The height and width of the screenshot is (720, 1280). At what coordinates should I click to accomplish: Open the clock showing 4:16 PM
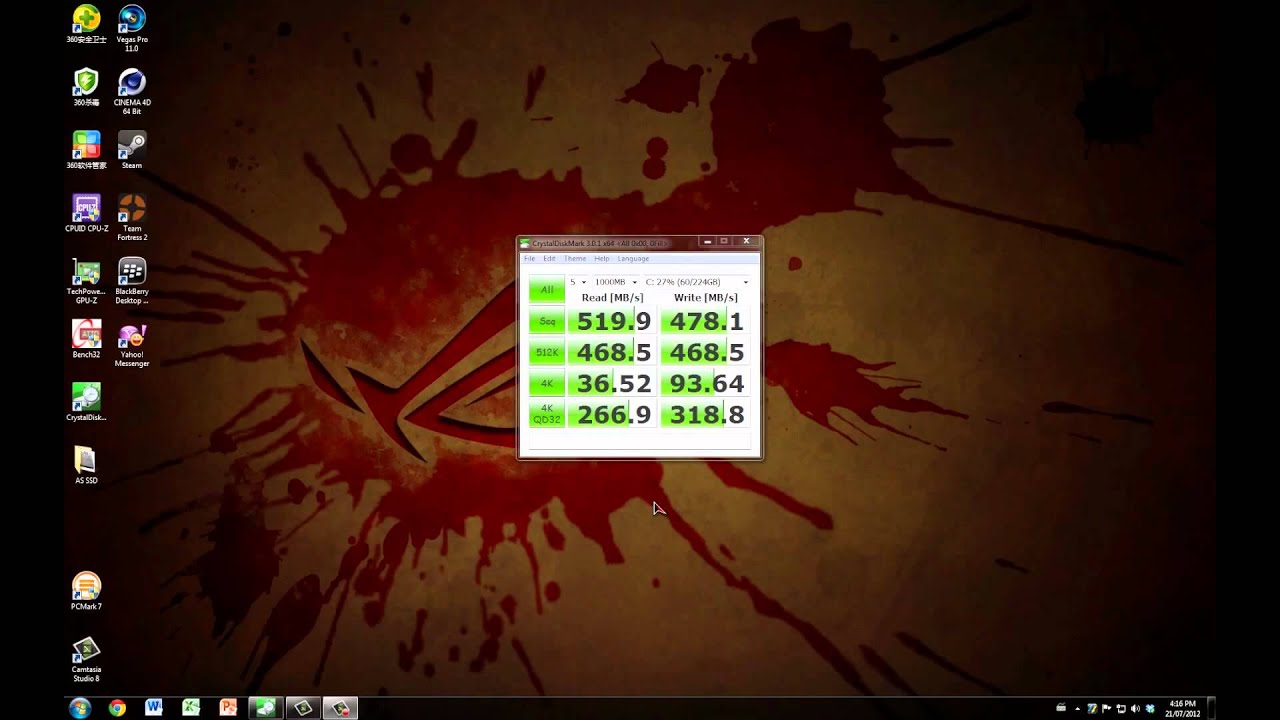coord(1182,708)
